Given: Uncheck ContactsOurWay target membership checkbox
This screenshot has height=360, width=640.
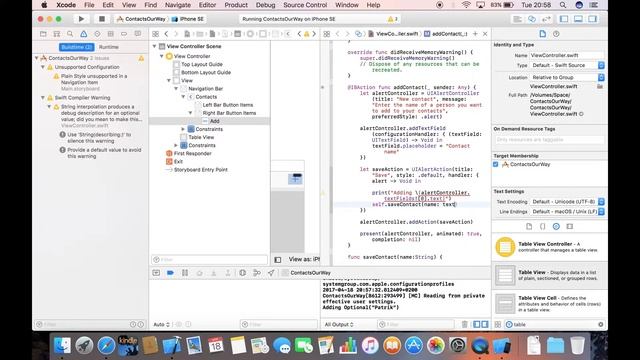Looking at the screenshot, I should (x=496, y=164).
